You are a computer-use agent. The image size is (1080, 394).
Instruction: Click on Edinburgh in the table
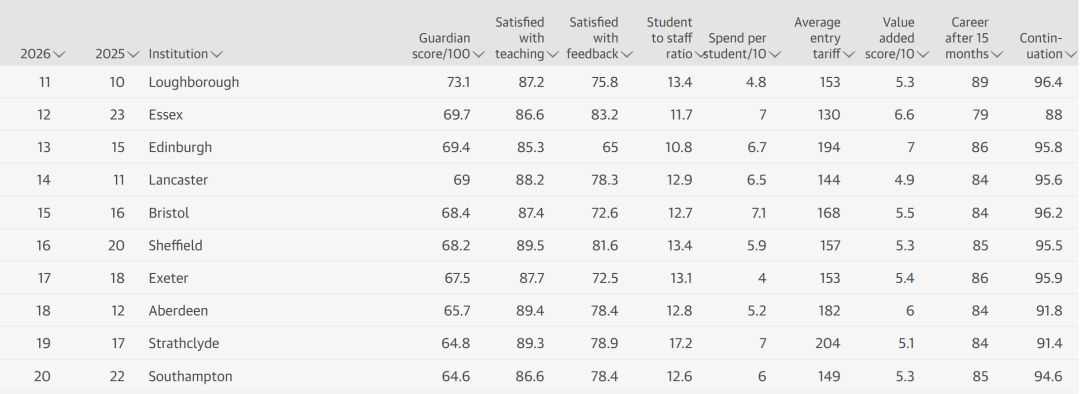[x=180, y=147]
